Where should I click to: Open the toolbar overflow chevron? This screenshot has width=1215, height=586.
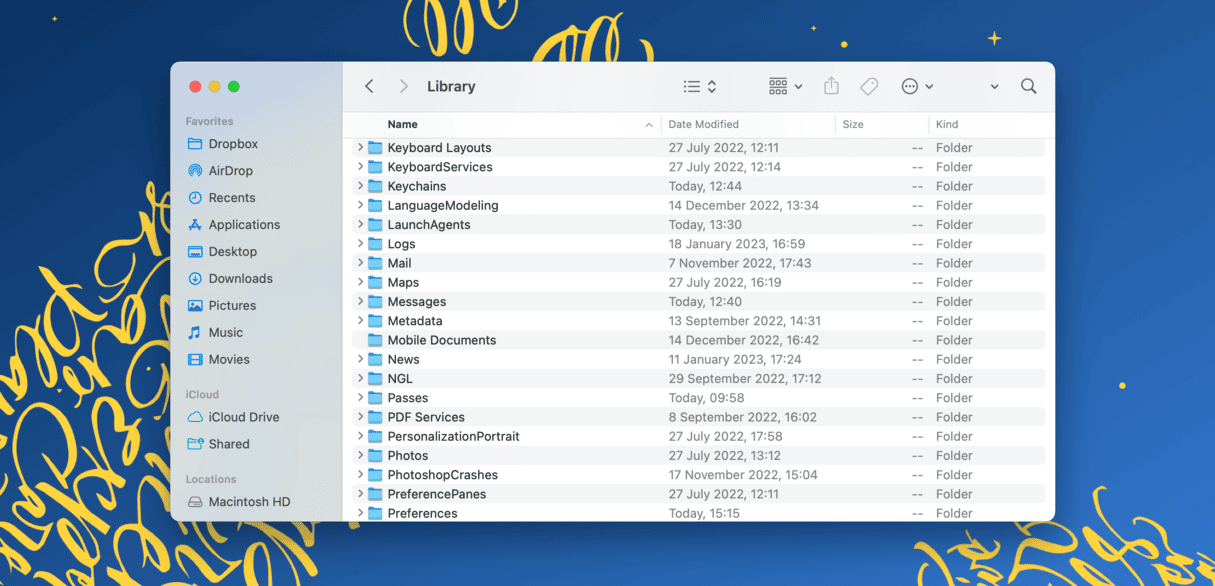click(994, 87)
